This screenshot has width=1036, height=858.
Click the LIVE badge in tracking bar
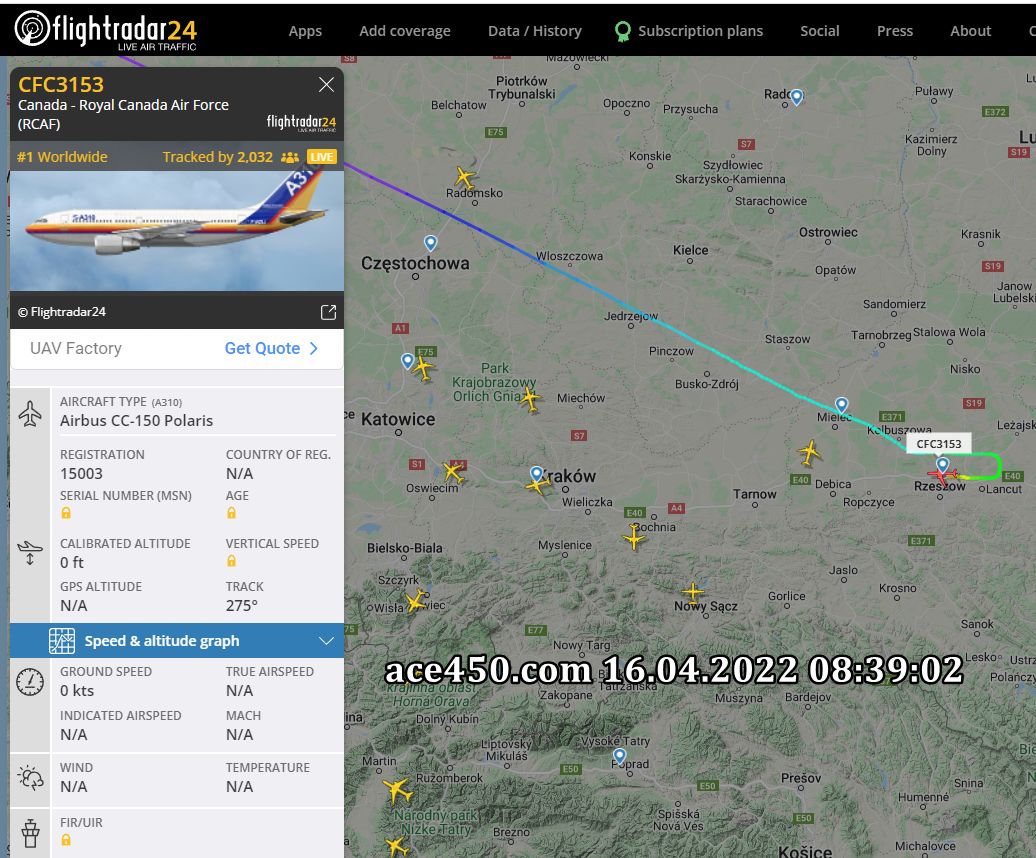point(322,157)
